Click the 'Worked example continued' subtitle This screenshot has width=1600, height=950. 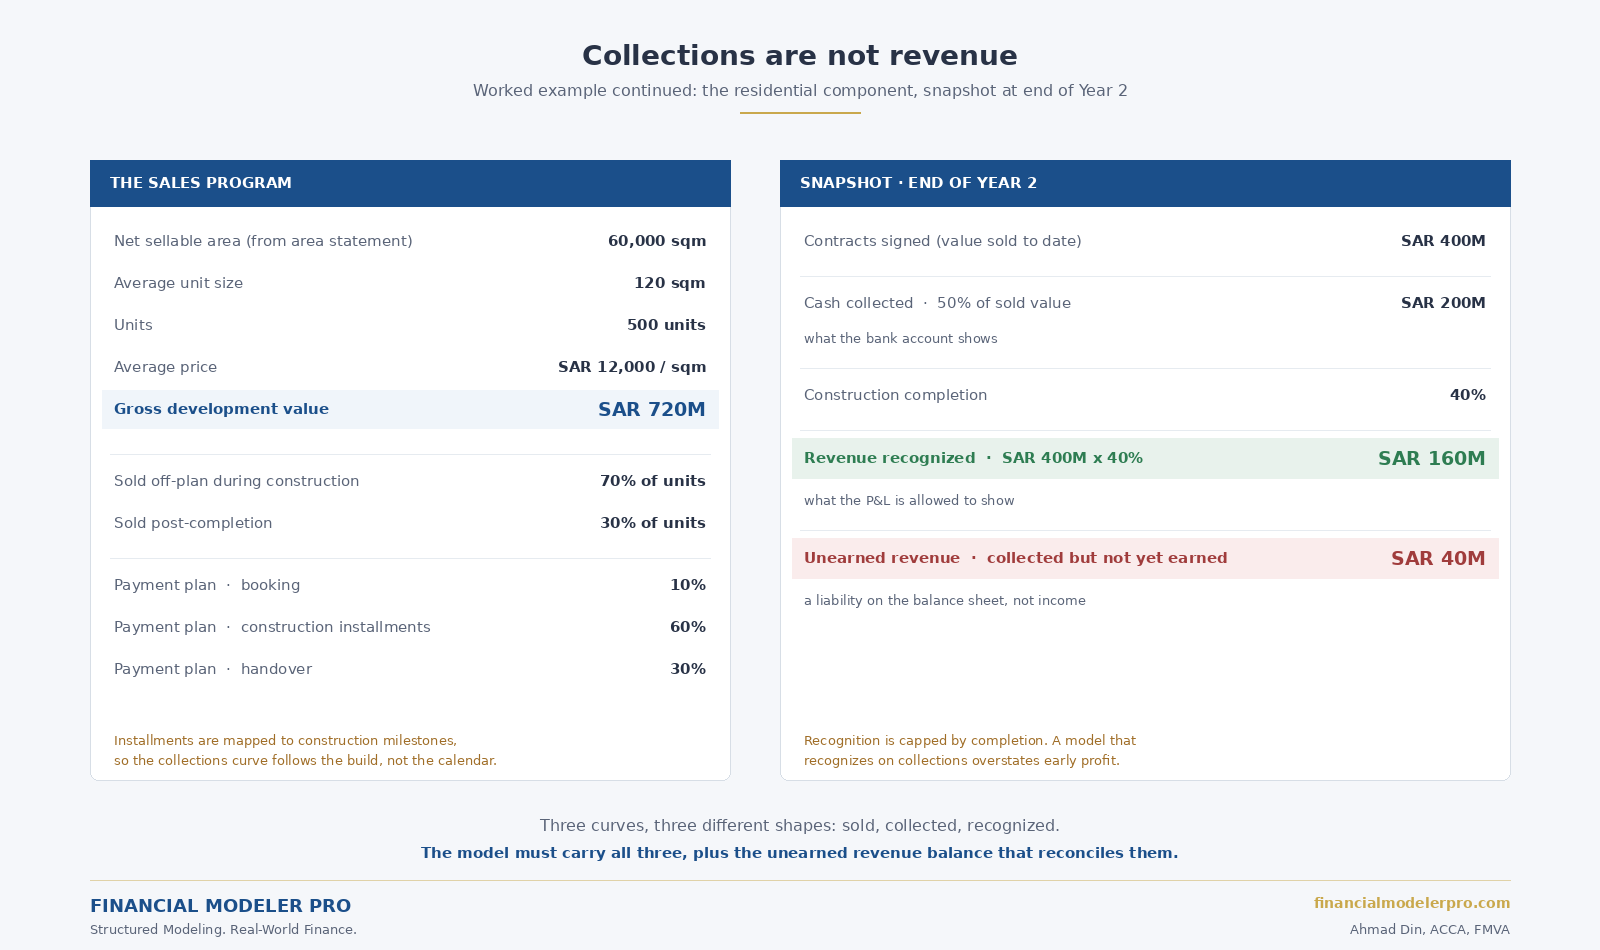pyautogui.click(x=800, y=91)
